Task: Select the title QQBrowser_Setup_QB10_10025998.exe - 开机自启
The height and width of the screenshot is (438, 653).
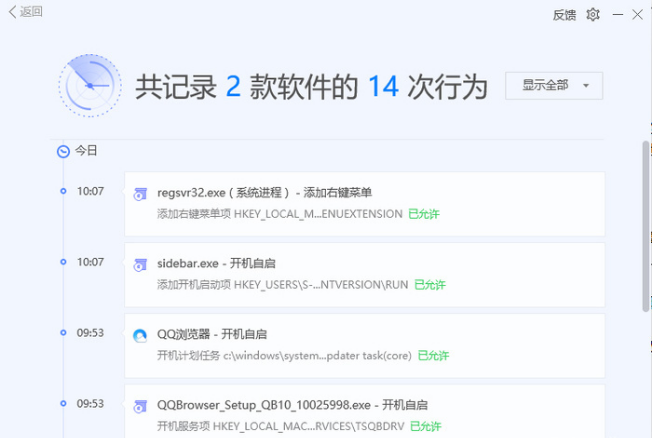Action: (x=292, y=405)
